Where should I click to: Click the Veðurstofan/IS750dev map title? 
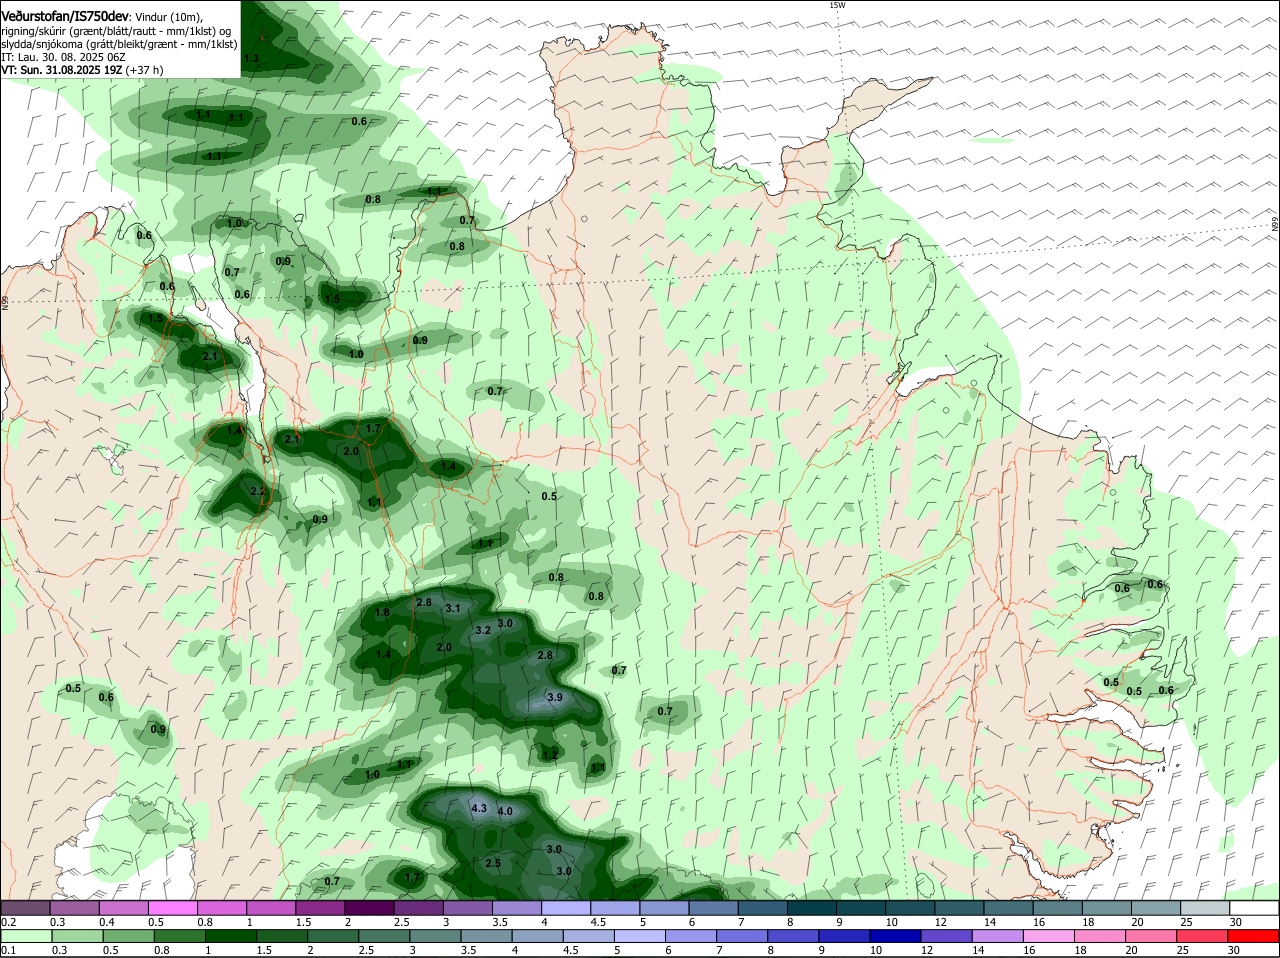[x=64, y=16]
